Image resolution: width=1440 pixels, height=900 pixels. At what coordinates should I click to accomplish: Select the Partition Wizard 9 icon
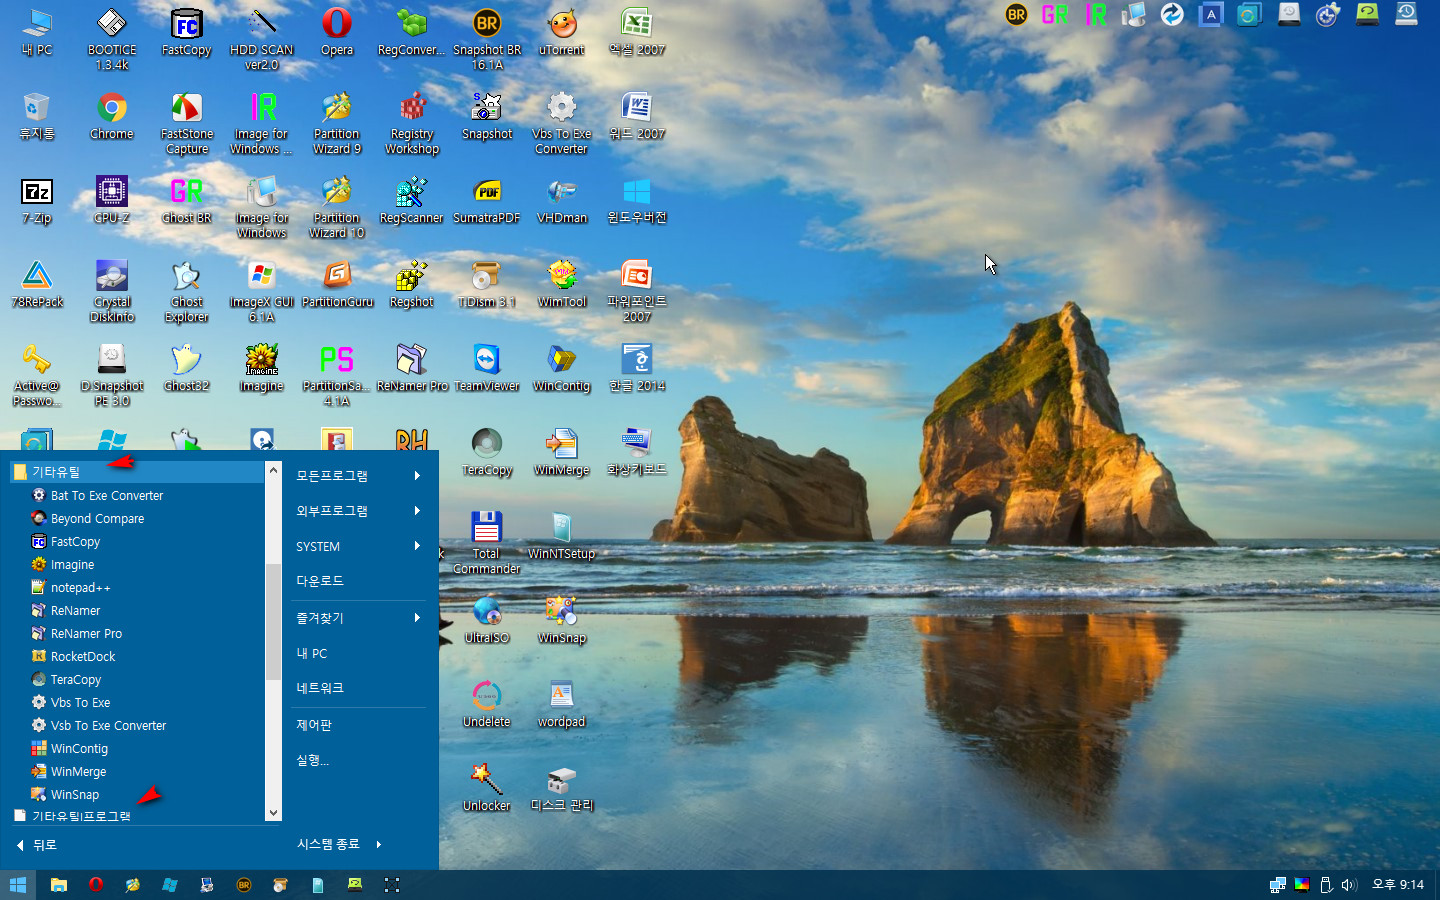[x=337, y=123]
